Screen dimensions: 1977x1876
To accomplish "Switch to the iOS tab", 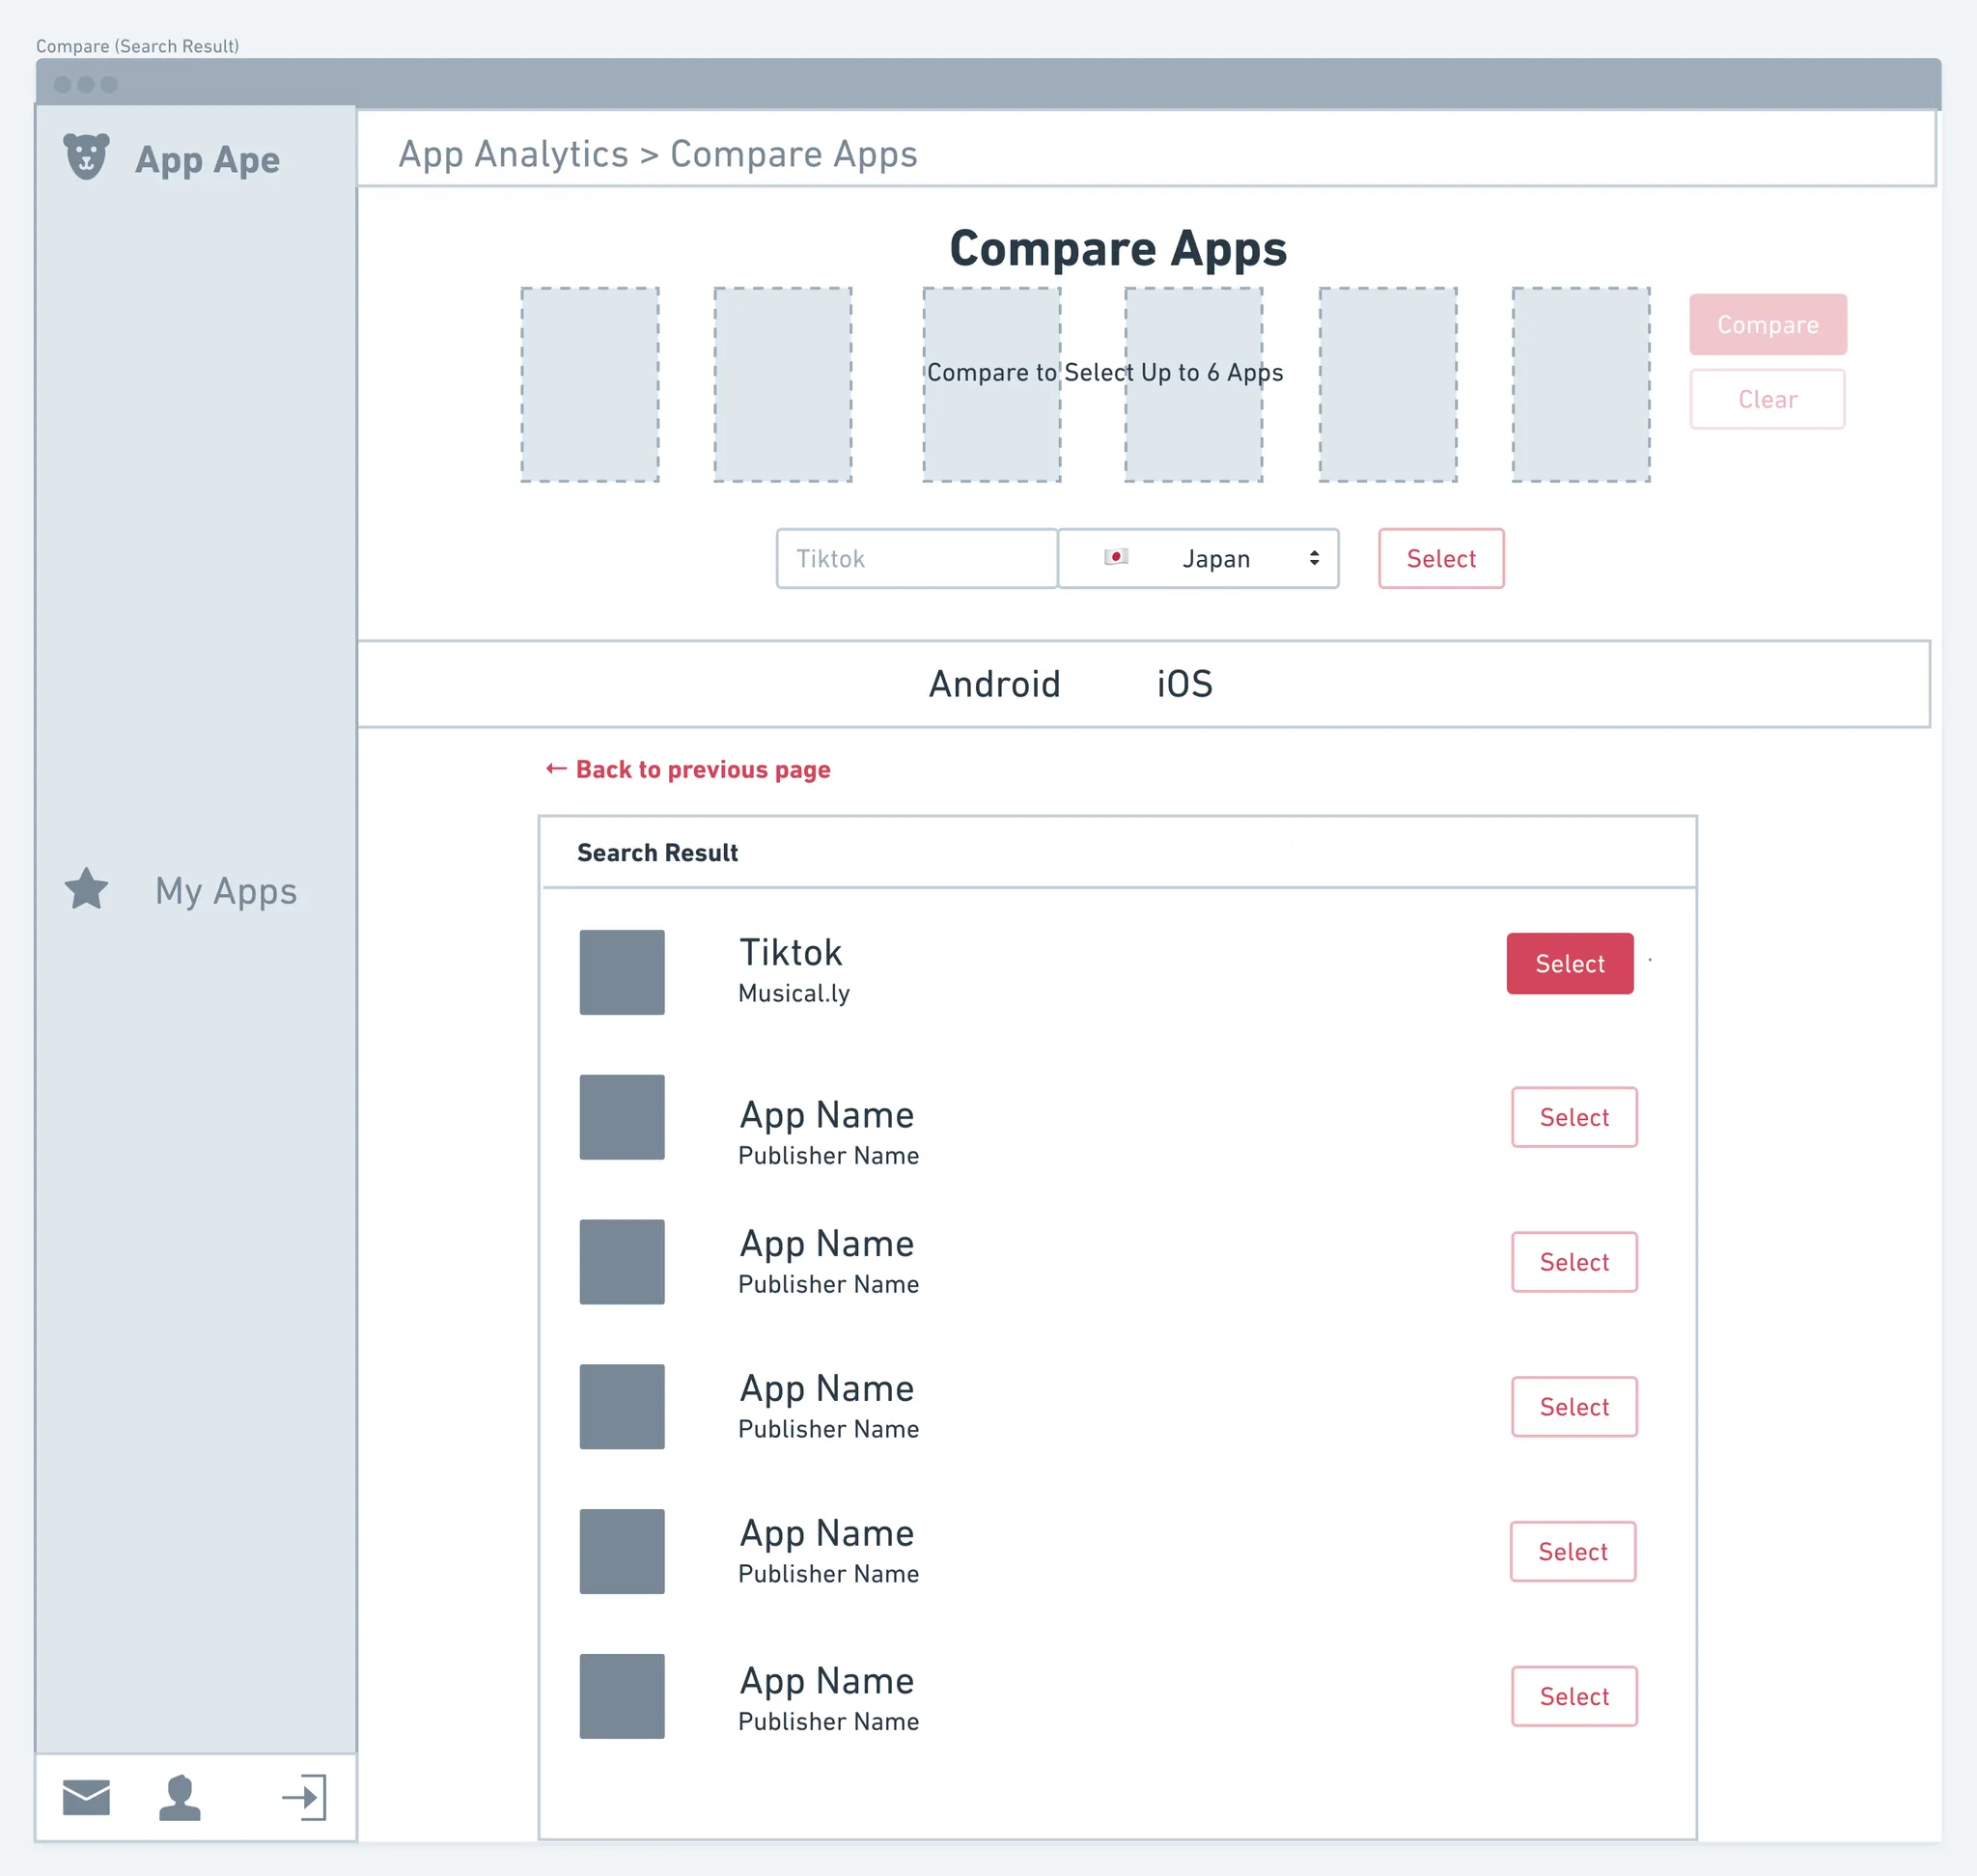I will pos(1184,684).
